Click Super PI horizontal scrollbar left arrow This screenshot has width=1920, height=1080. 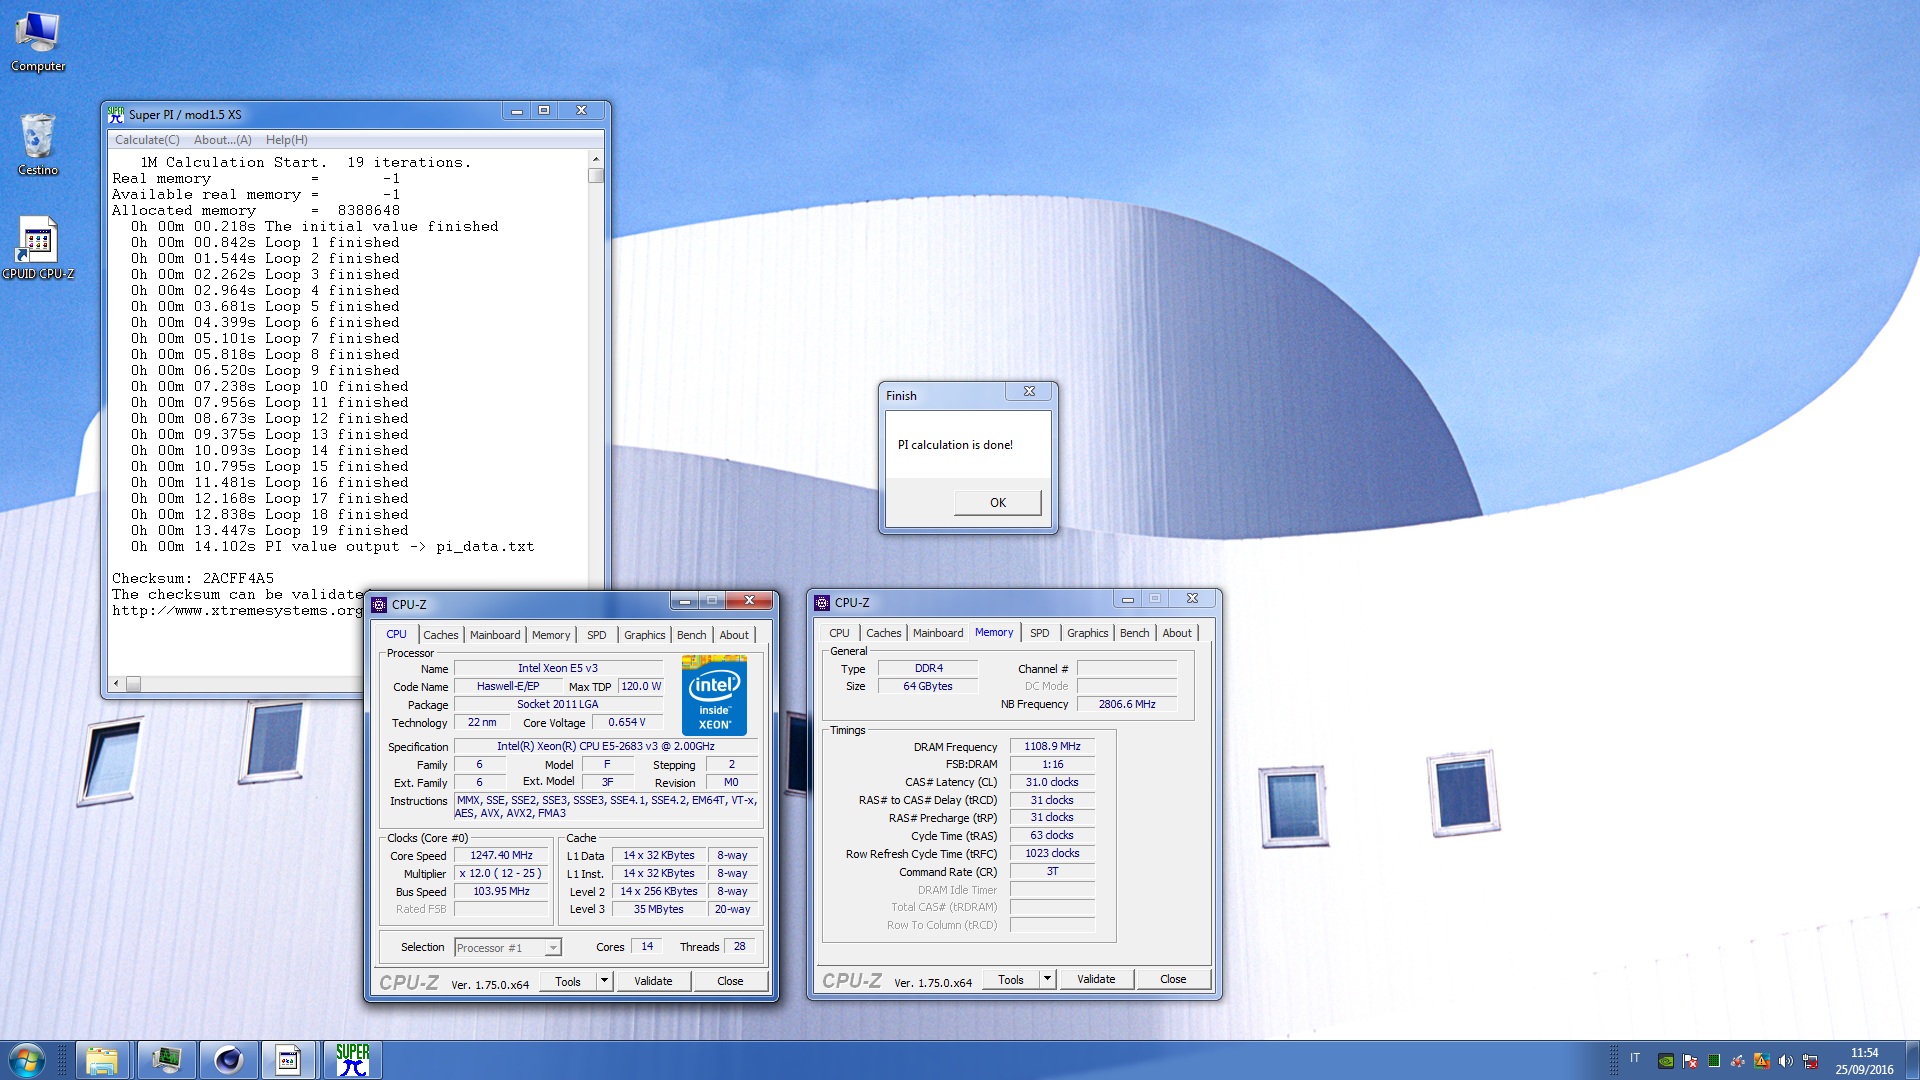[x=116, y=684]
